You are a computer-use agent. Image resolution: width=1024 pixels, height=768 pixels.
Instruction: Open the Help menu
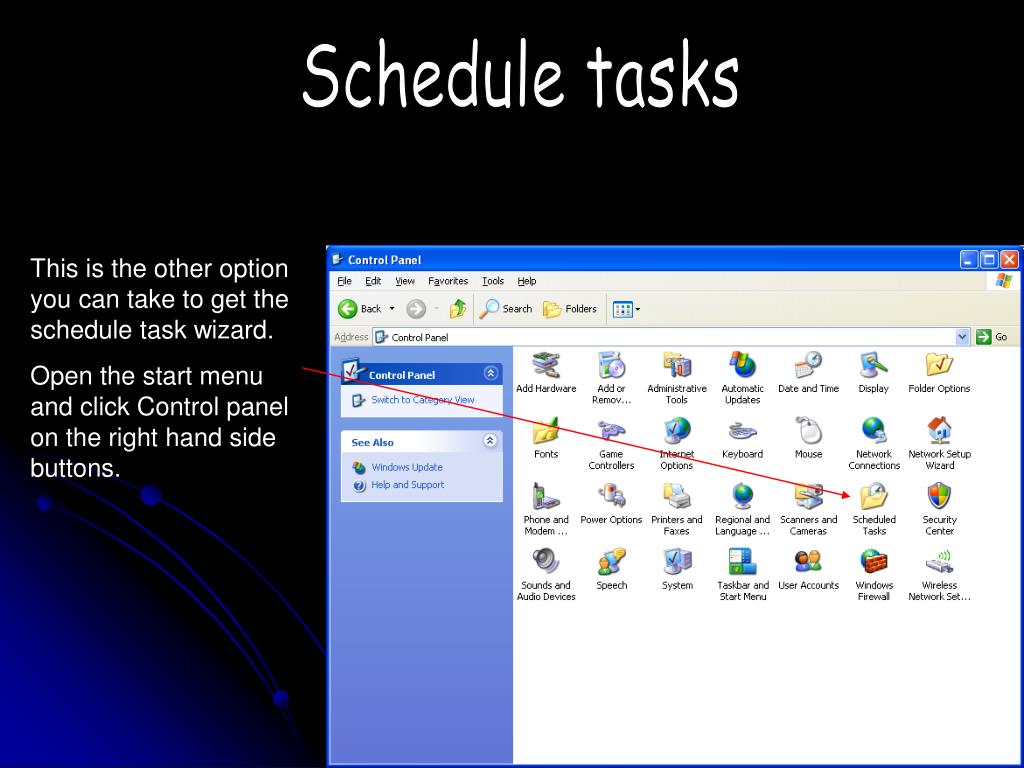[x=527, y=281]
